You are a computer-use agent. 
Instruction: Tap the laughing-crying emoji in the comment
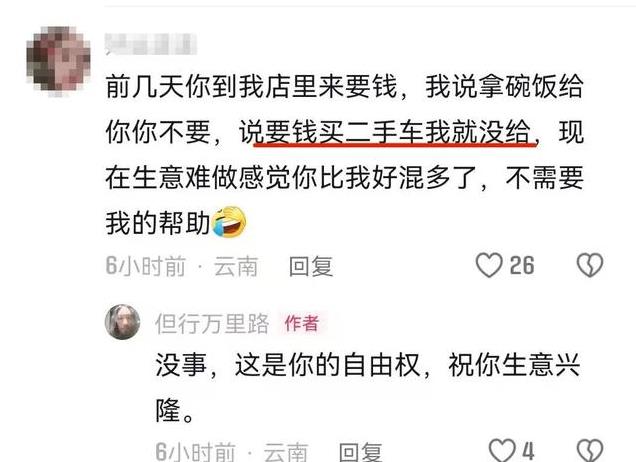click(229, 221)
